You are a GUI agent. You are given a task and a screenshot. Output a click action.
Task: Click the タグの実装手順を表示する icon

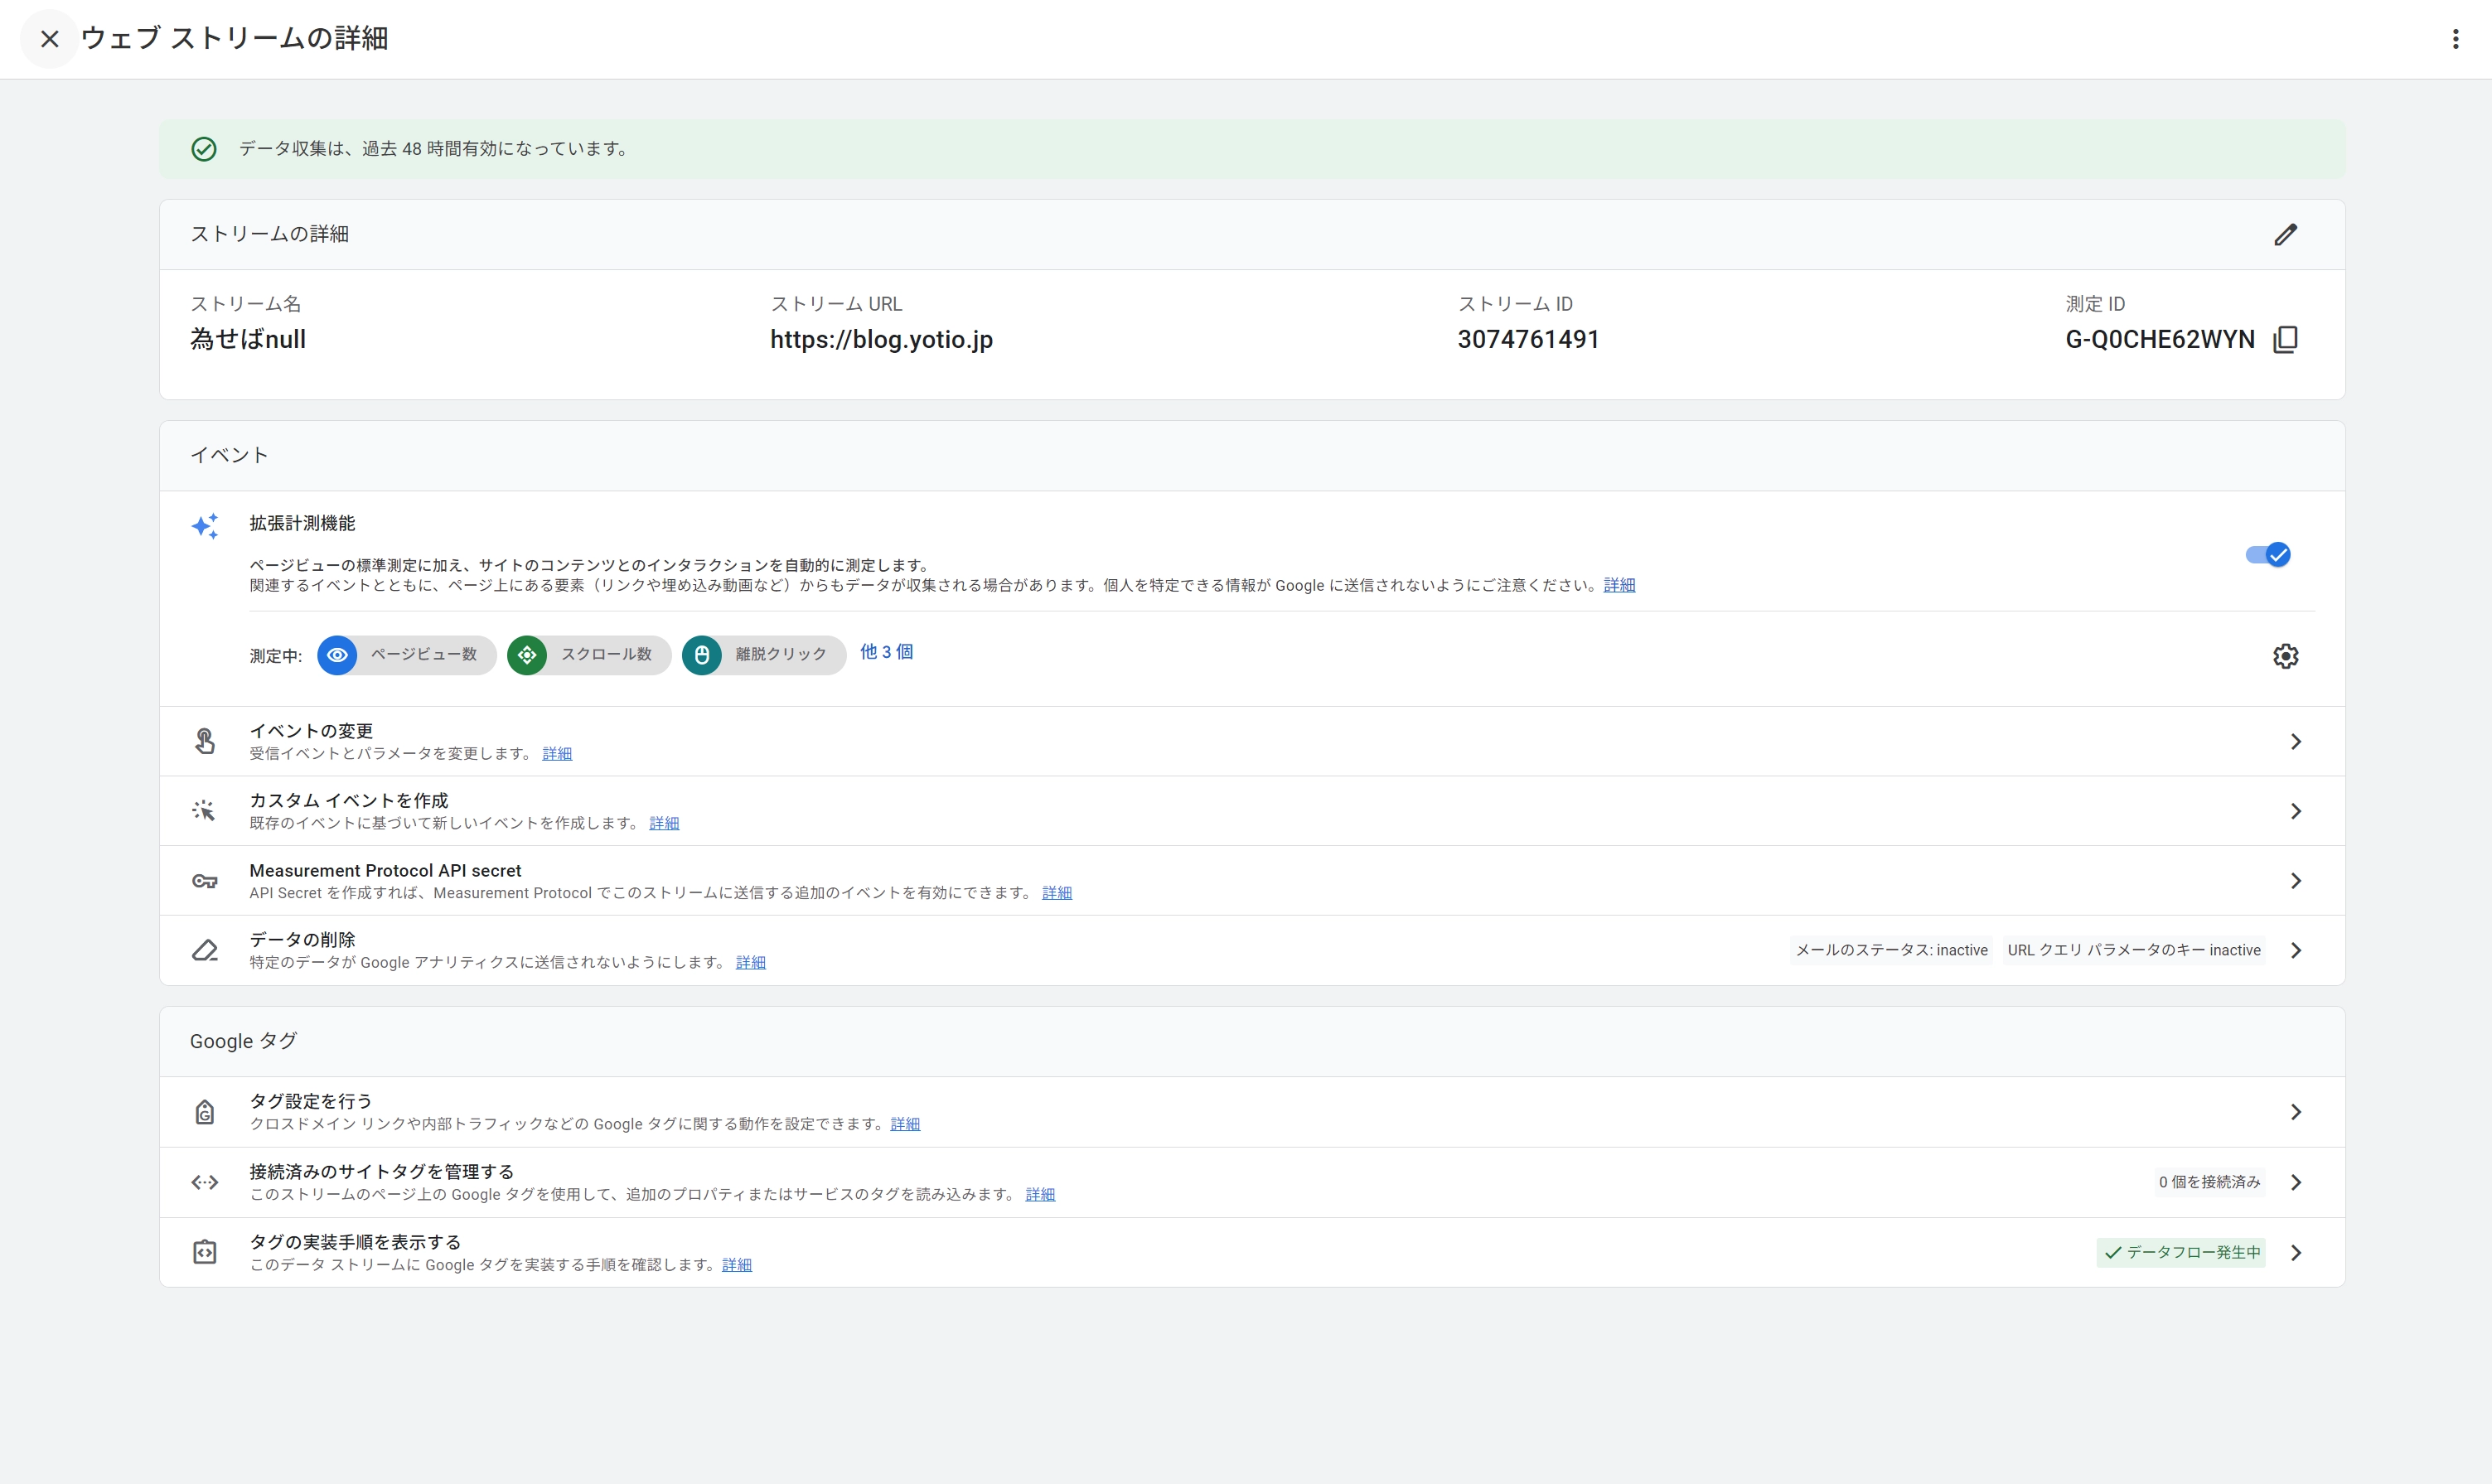pos(204,1252)
